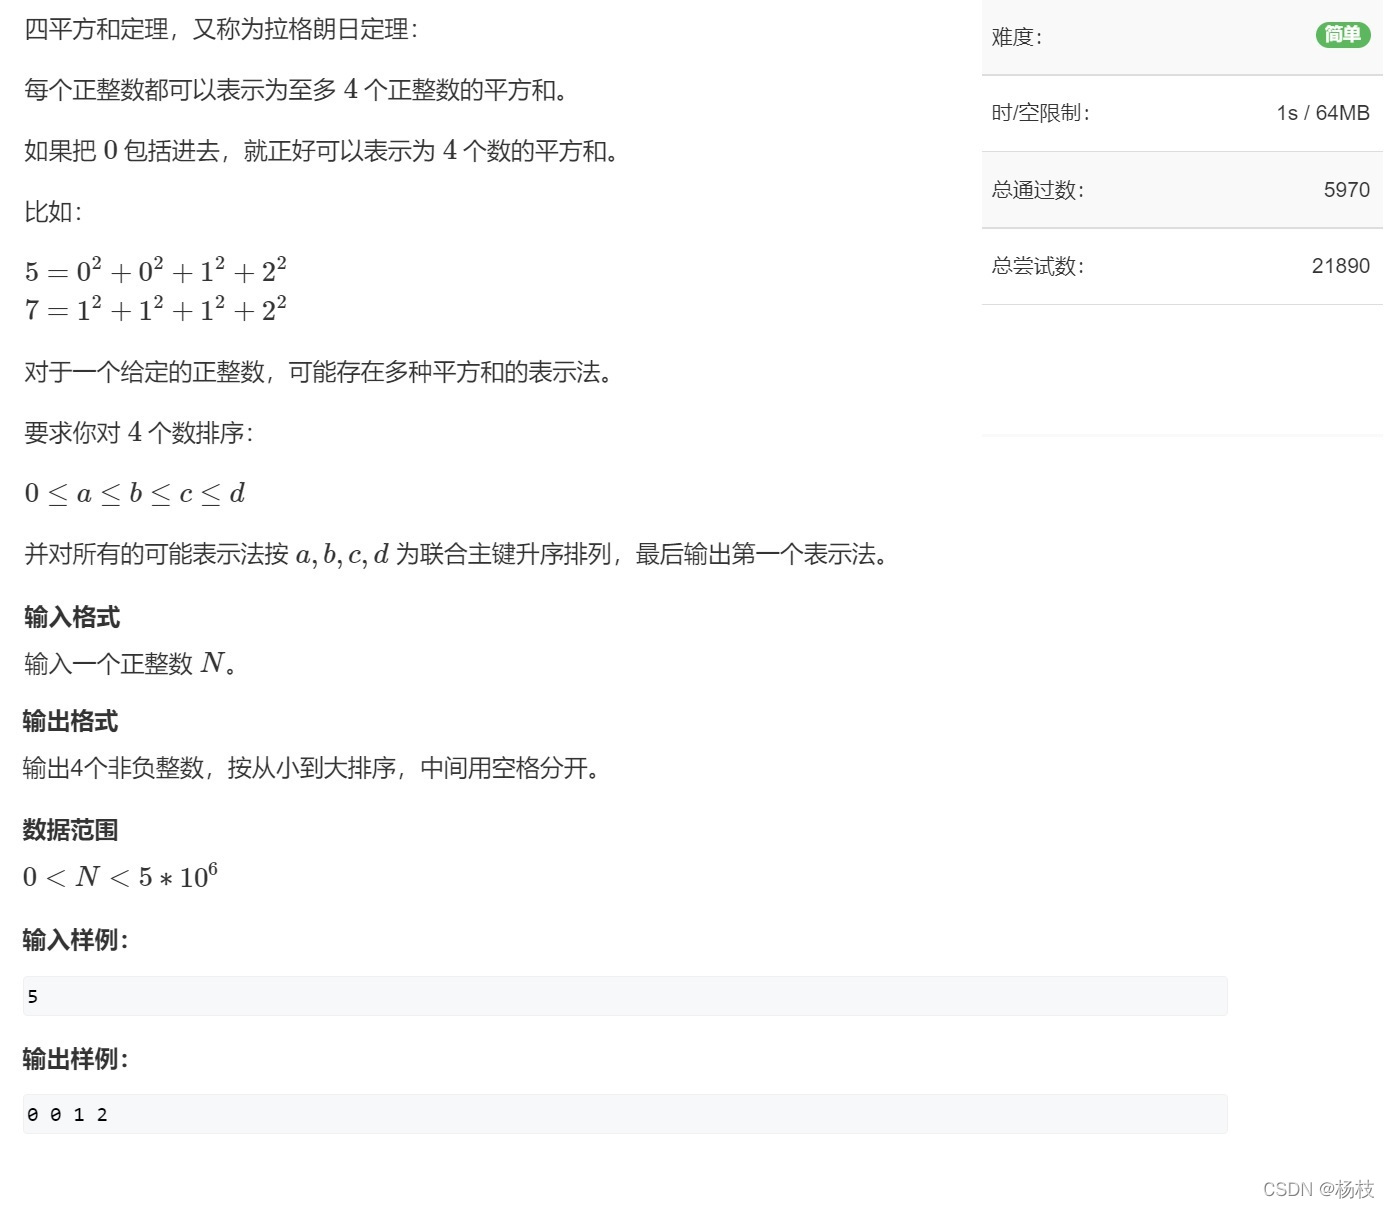Click the sentence 四平方和定理，又称为拉格朗日定理

[x=220, y=29]
